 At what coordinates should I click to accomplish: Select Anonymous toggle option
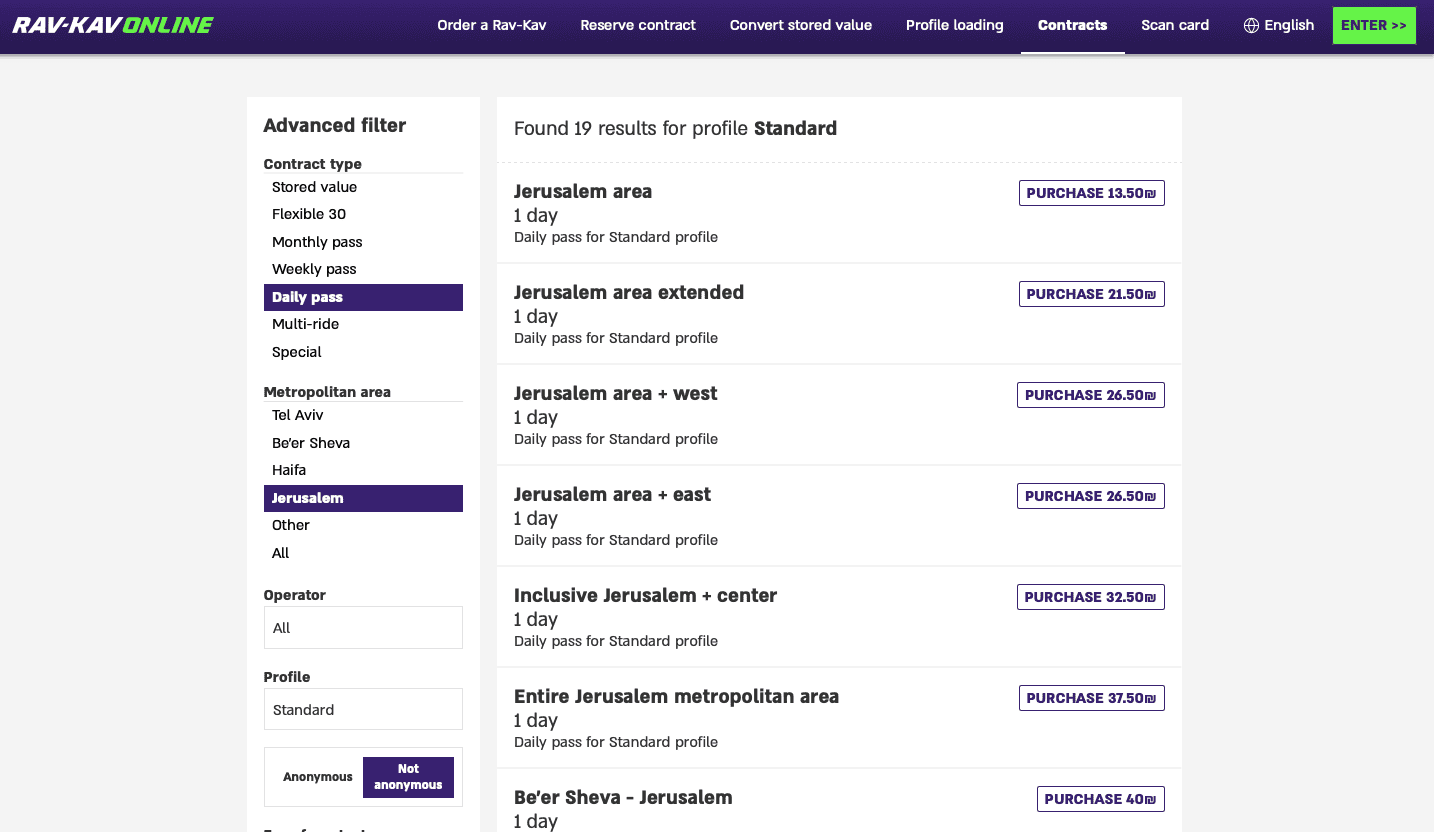coord(318,777)
